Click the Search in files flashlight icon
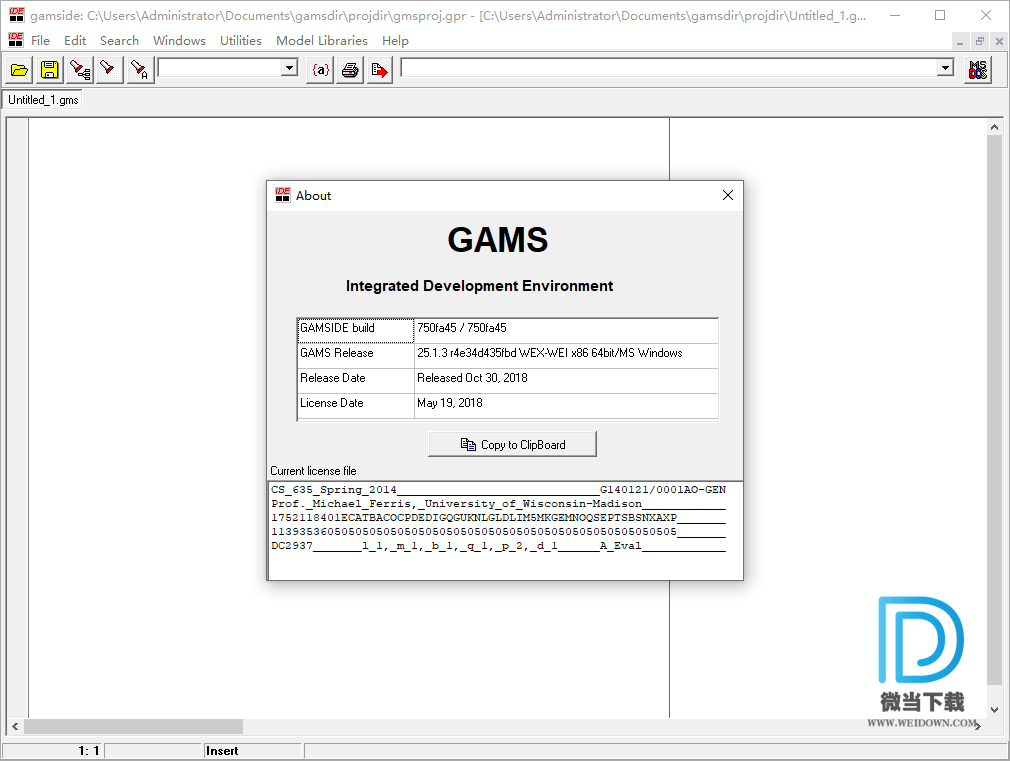Image resolution: width=1010 pixels, height=761 pixels. pos(80,70)
